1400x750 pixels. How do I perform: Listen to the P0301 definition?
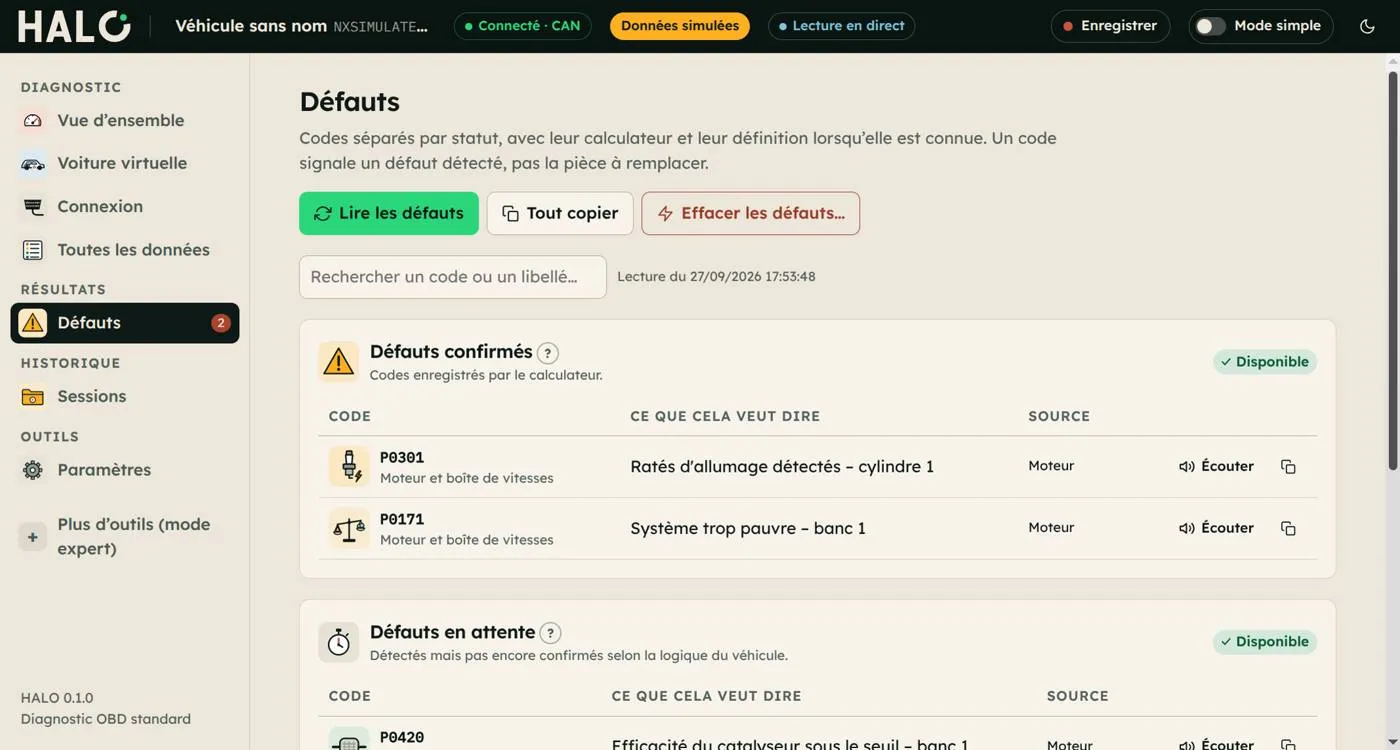(x=1216, y=466)
